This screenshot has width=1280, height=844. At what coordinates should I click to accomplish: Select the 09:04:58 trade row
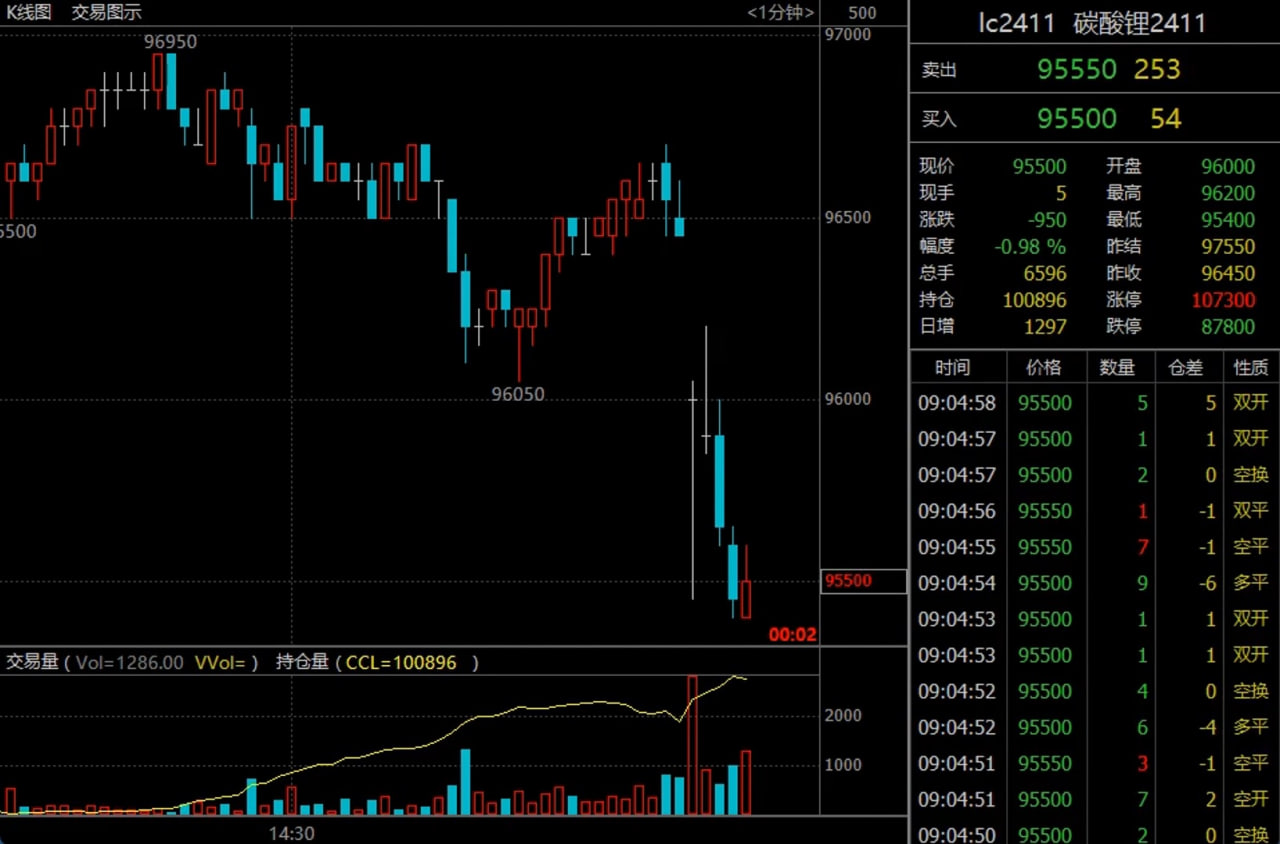click(1093, 403)
